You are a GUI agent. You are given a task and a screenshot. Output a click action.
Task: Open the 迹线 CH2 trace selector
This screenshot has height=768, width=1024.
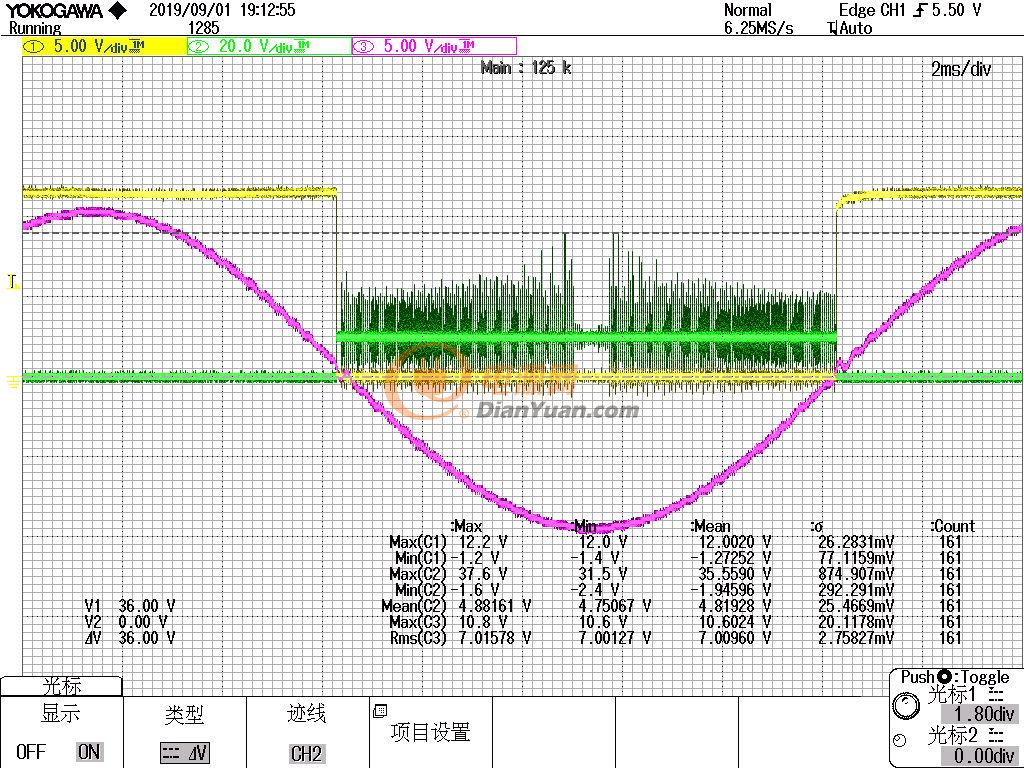pos(307,753)
